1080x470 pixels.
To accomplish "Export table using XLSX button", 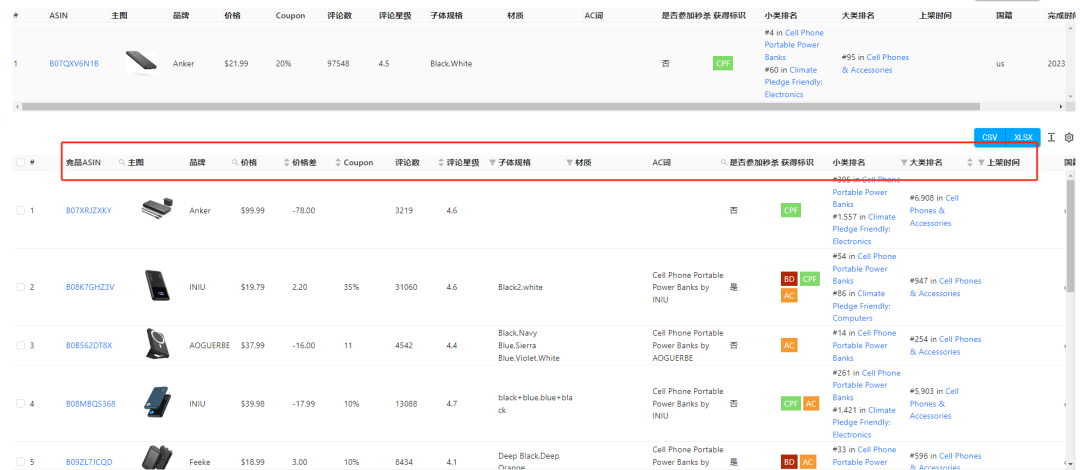I will point(1023,137).
